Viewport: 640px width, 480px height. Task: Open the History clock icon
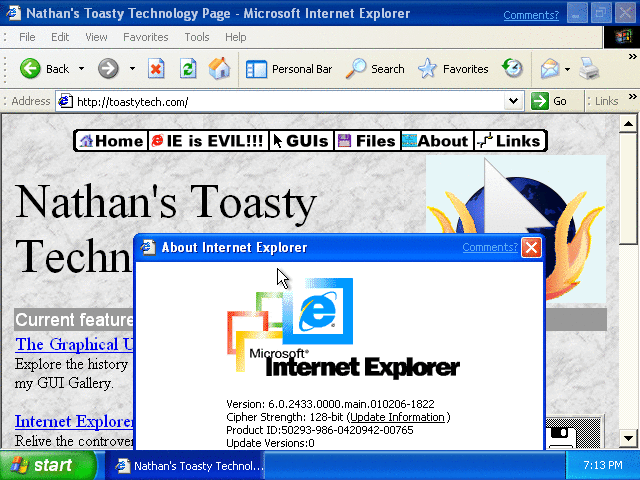pyautogui.click(x=513, y=68)
